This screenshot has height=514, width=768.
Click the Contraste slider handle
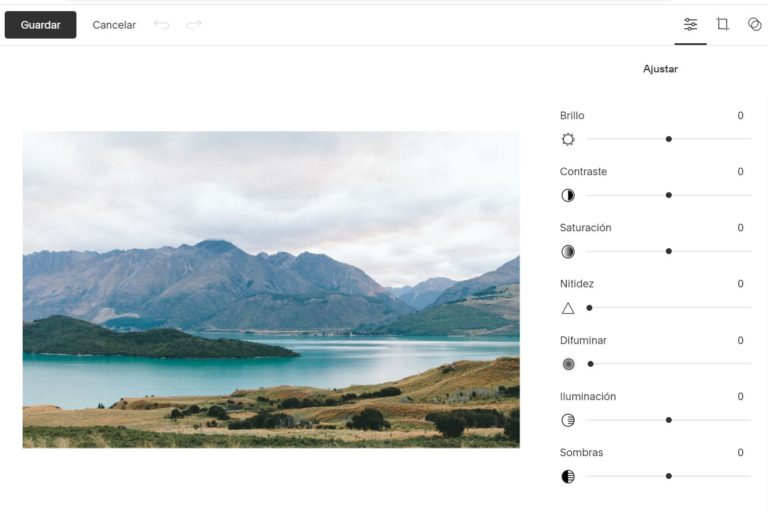click(669, 195)
